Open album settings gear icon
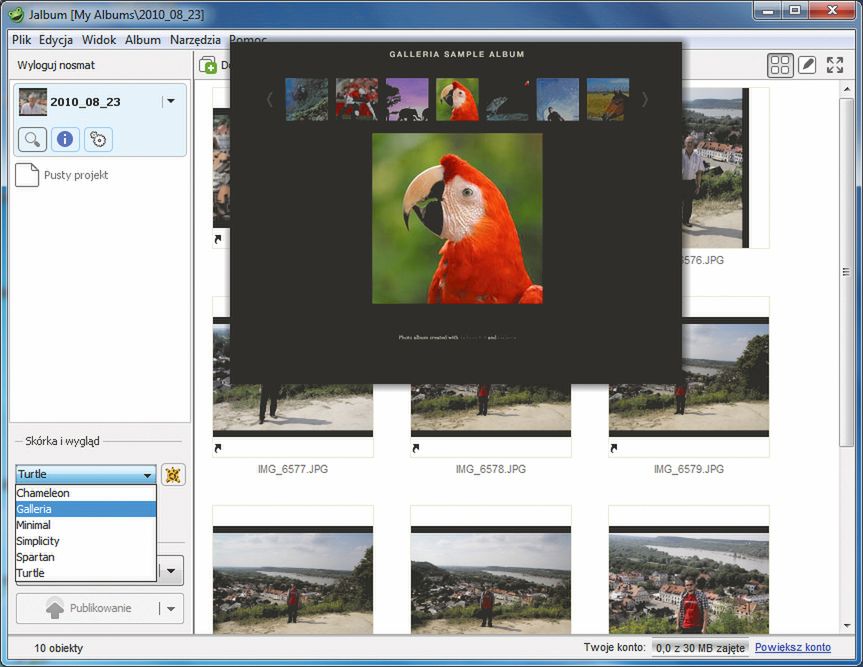The height and width of the screenshot is (667, 863). click(x=99, y=139)
